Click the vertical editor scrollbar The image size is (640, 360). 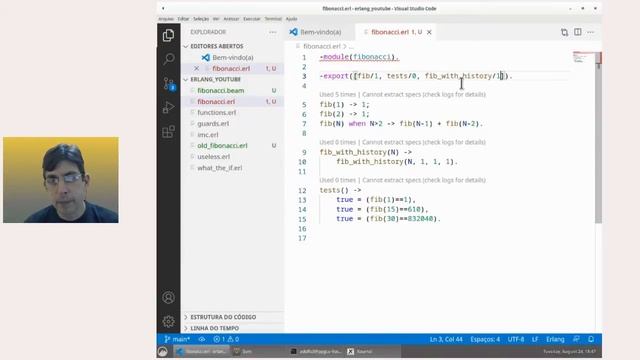tap(598, 138)
